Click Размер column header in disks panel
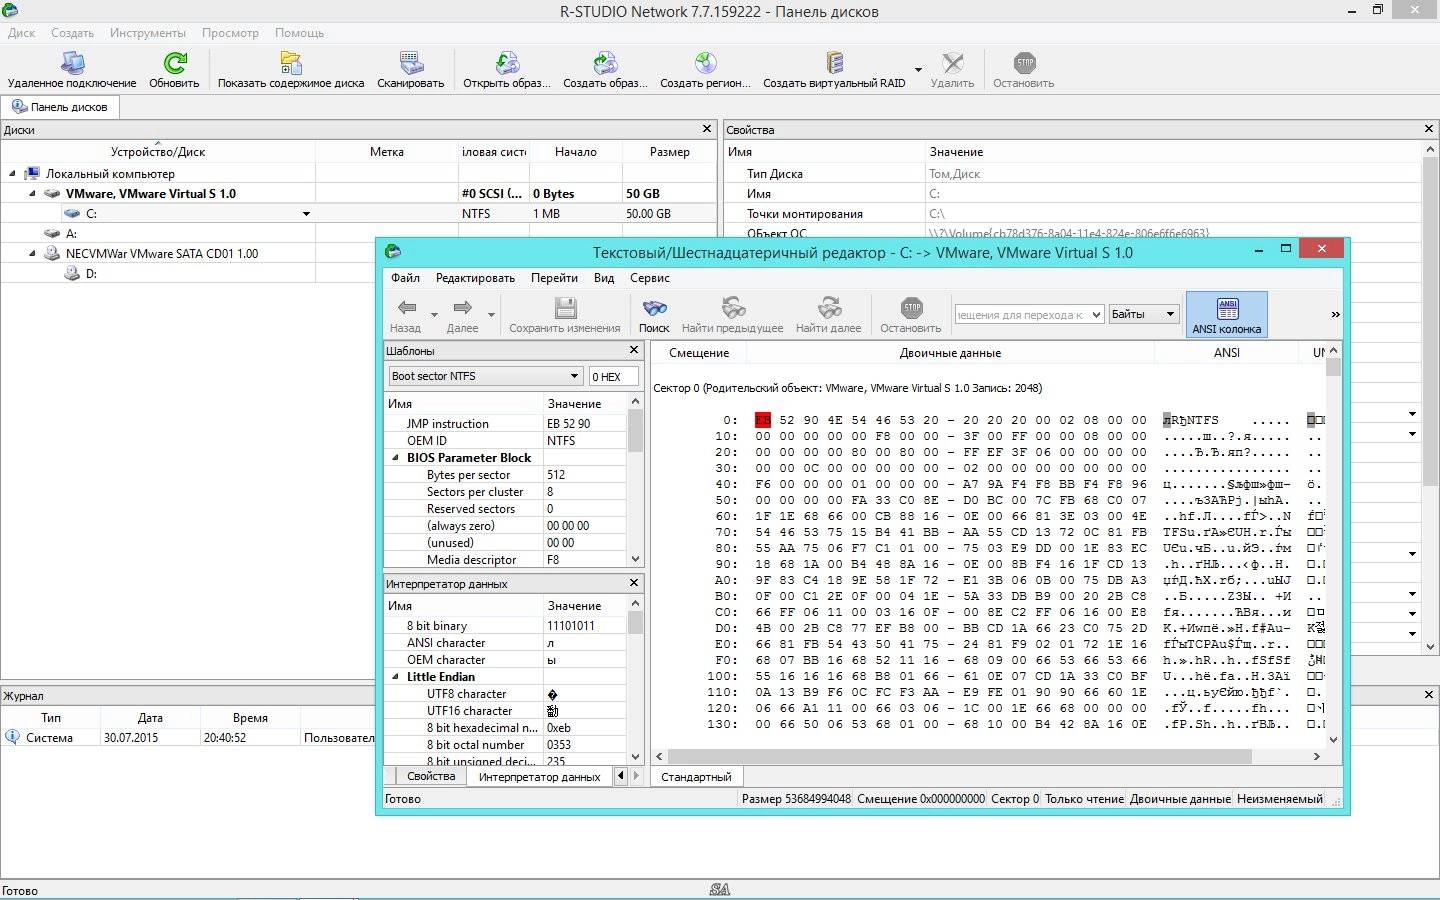The height and width of the screenshot is (900, 1440). (x=669, y=152)
